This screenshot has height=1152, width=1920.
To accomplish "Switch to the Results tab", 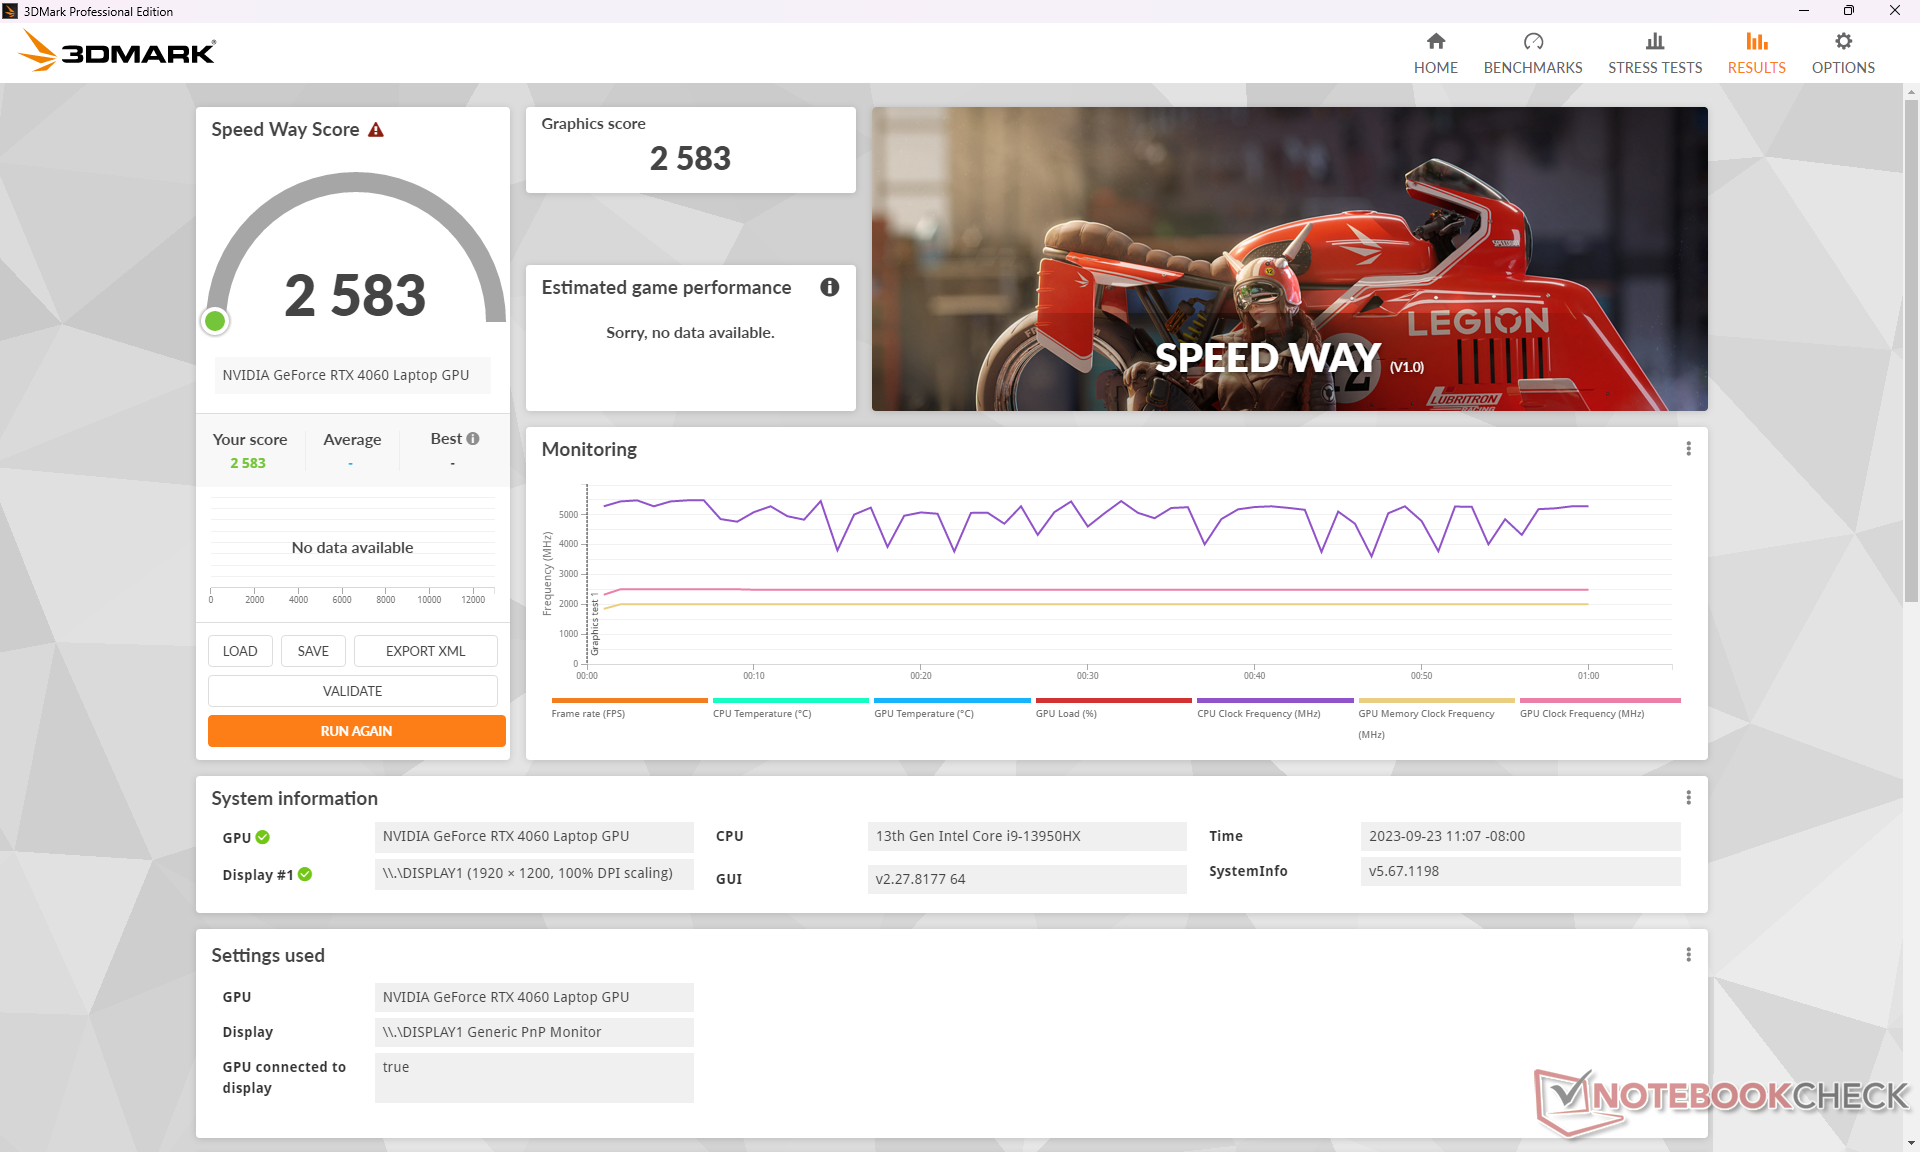I will tap(1756, 53).
